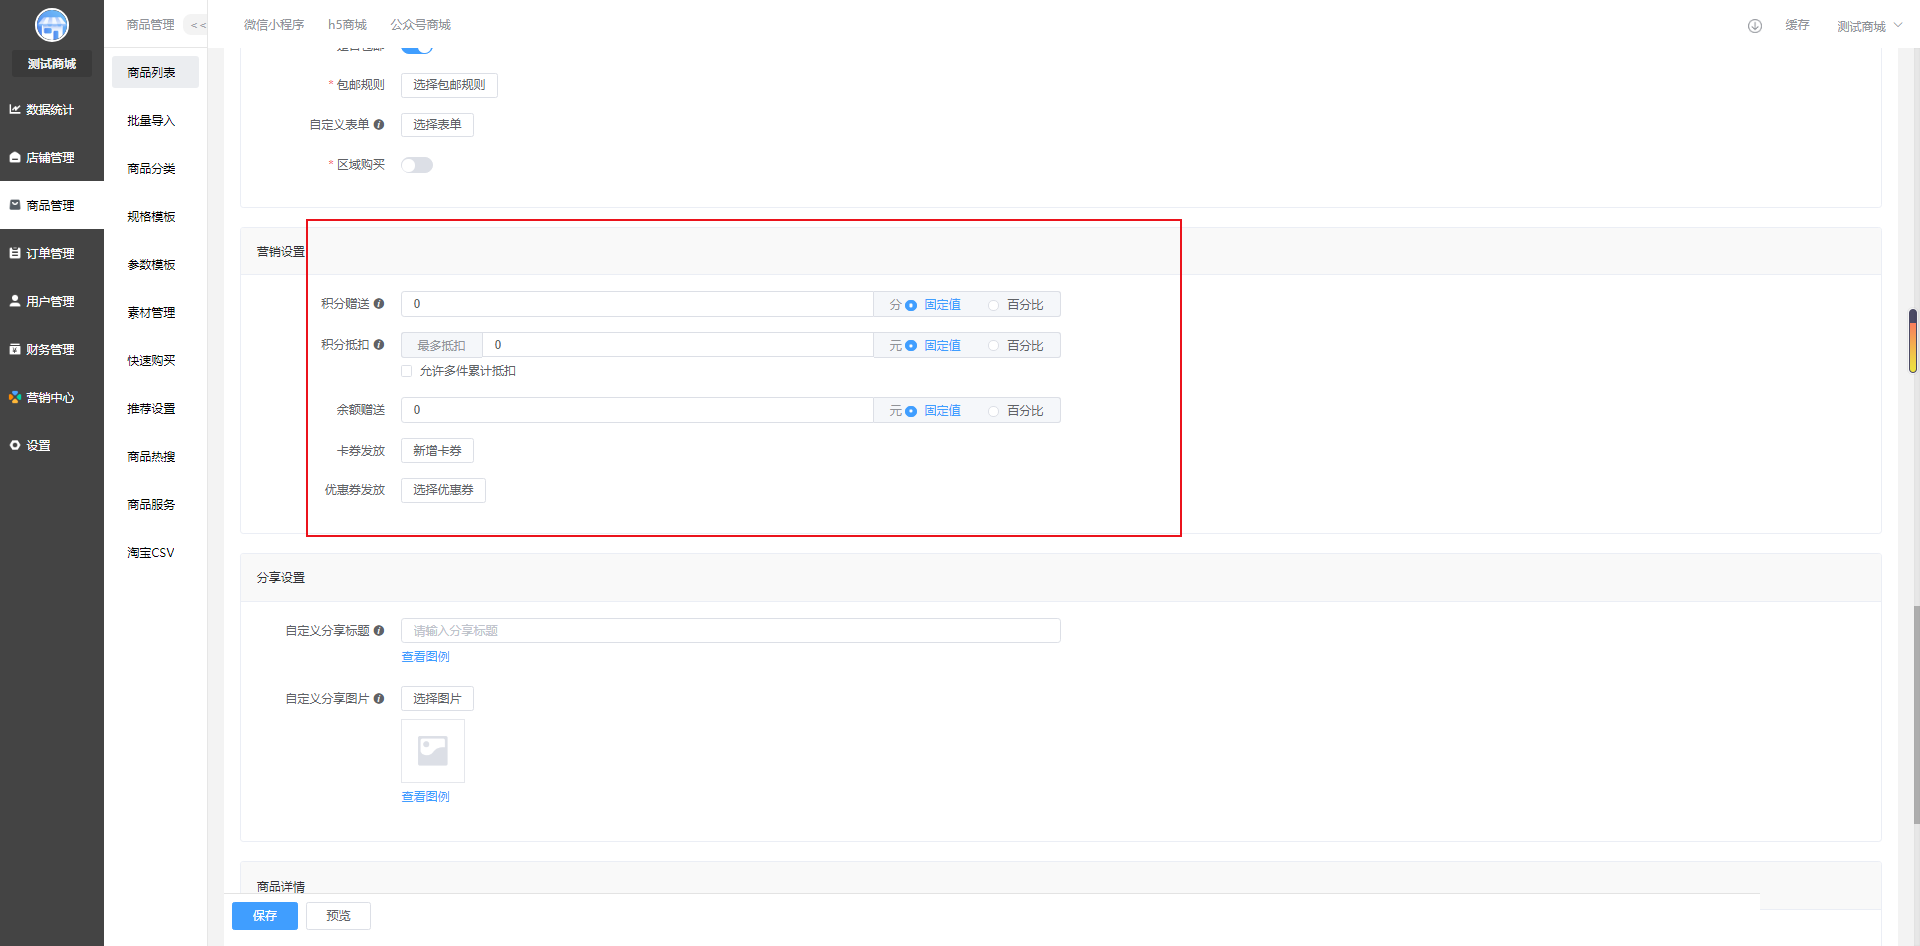This screenshot has height=946, width=1920.
Task: Switch to 公众号商城 tab
Action: (420, 25)
